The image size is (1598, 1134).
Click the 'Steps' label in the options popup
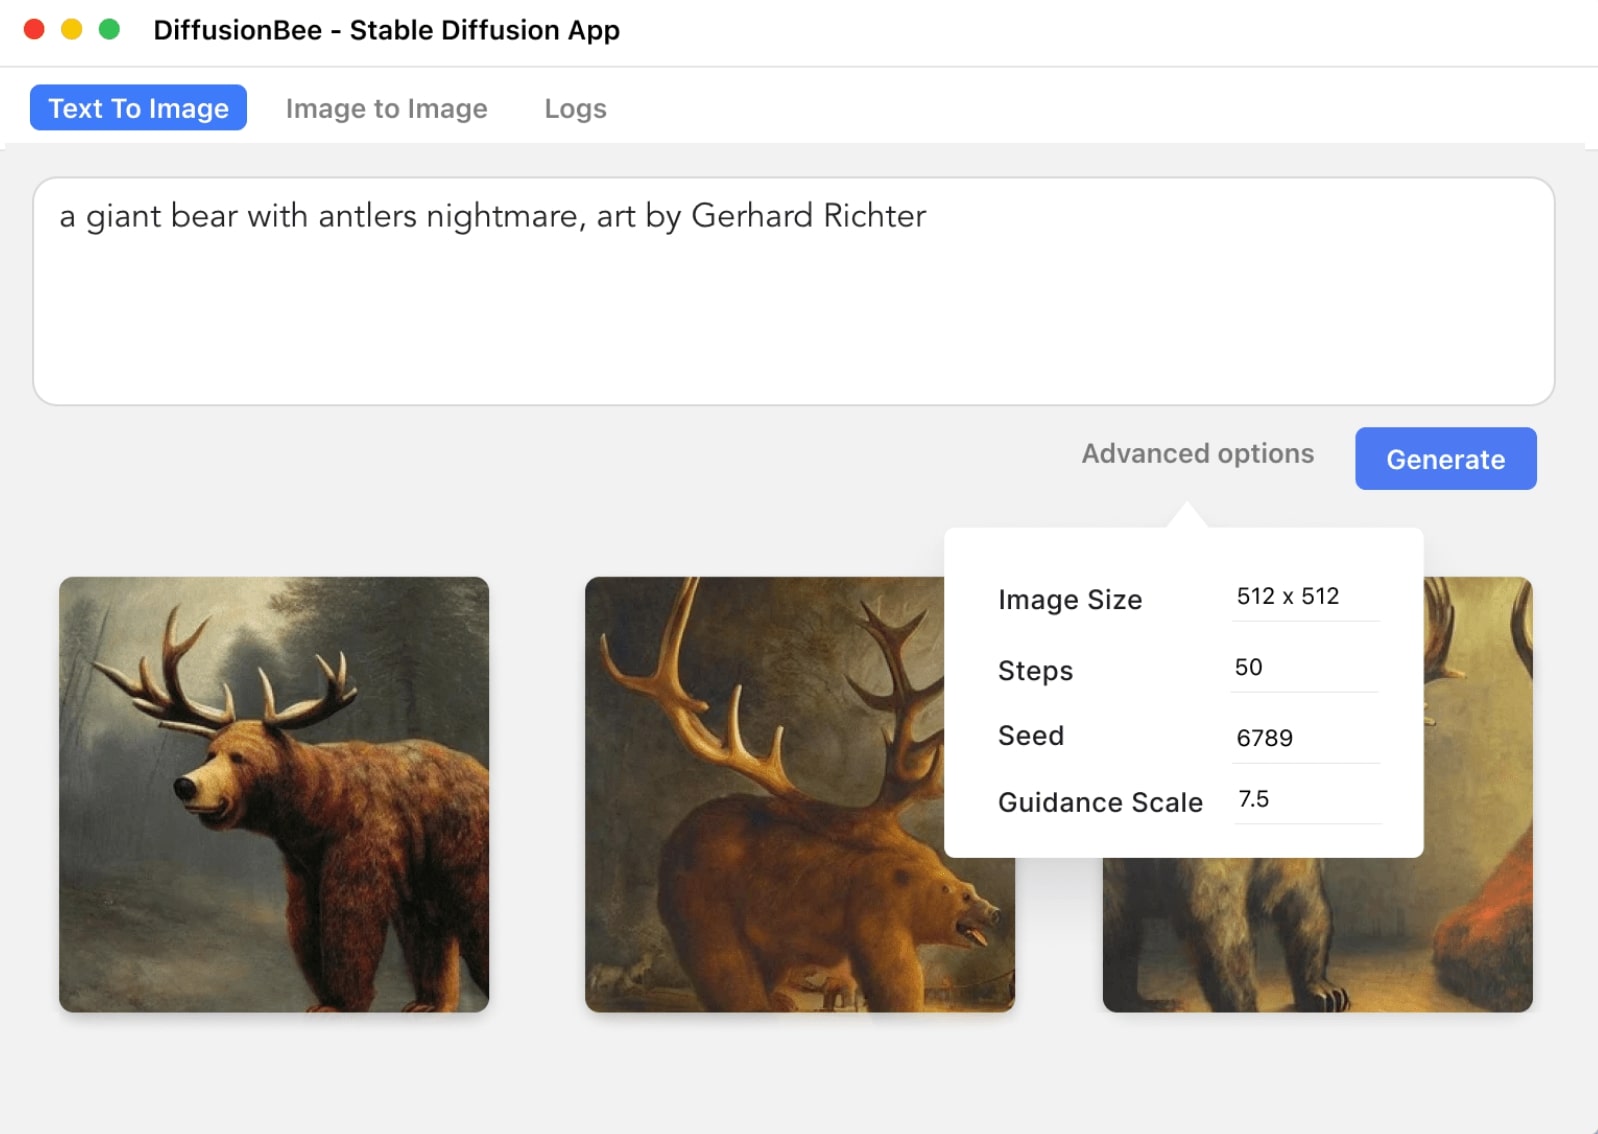[1035, 671]
